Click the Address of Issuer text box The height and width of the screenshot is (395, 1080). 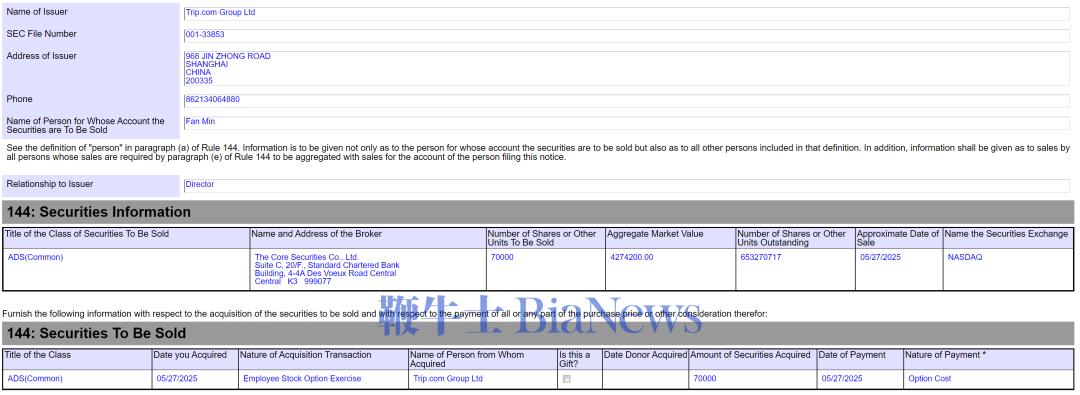click(x=626, y=68)
